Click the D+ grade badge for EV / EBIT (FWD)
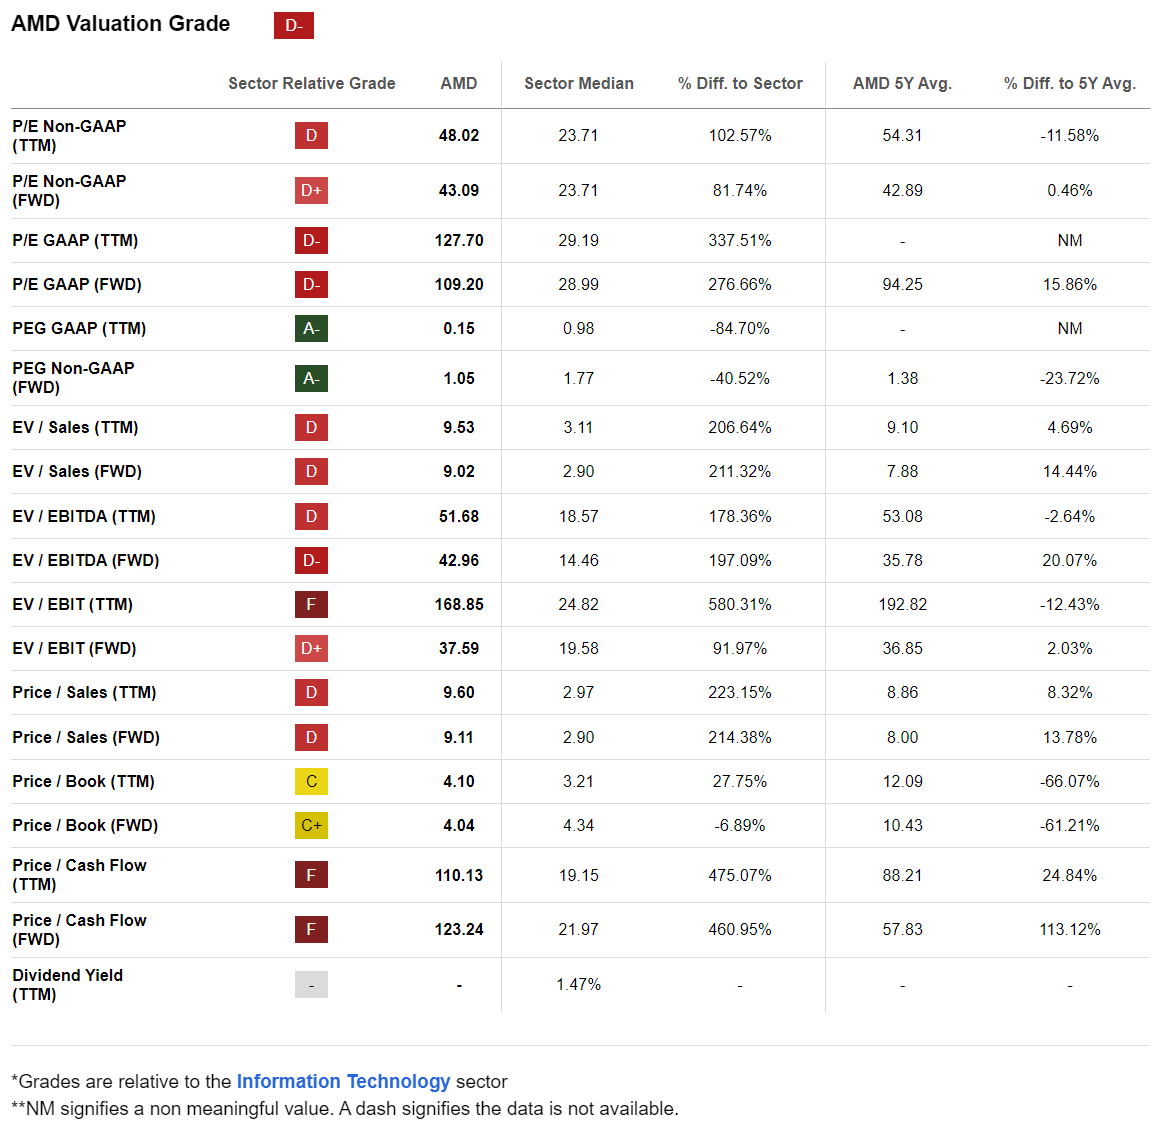 coord(311,648)
